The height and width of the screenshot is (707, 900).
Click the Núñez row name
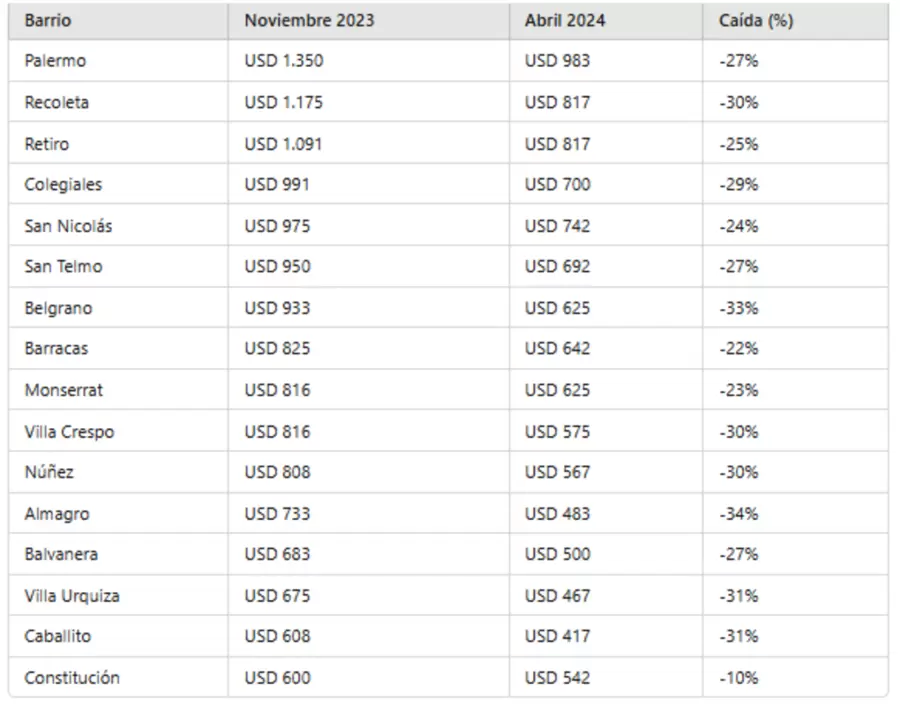click(49, 472)
